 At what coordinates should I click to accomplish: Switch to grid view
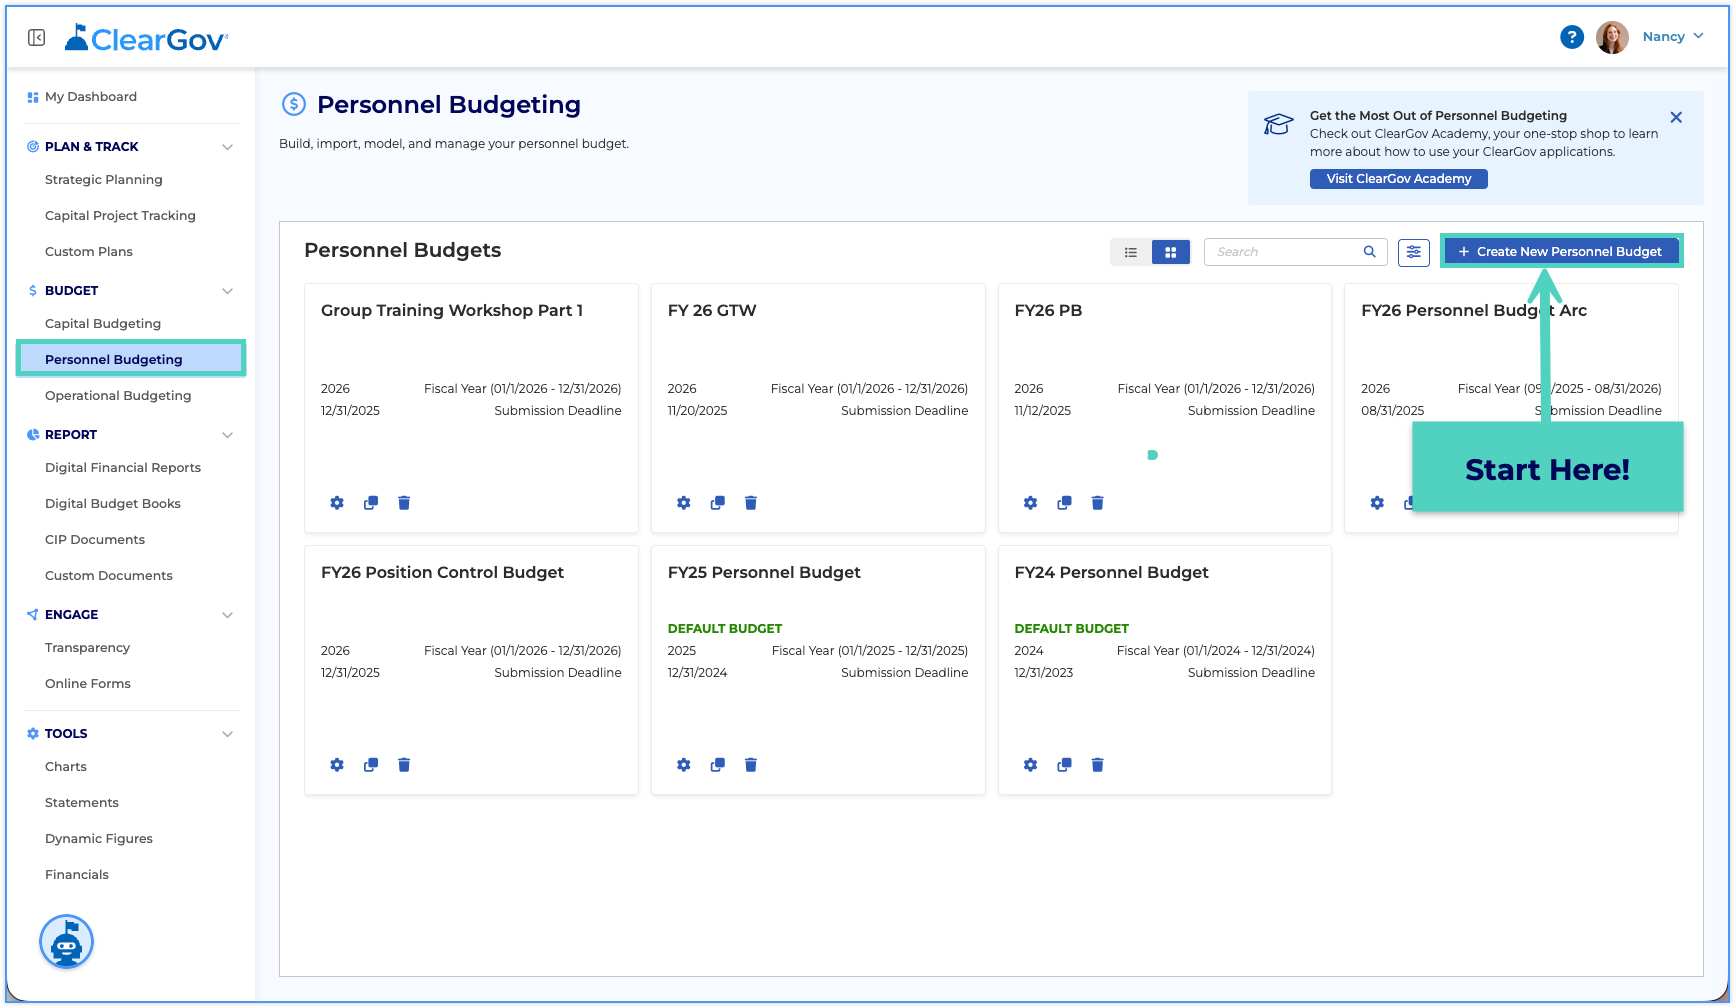tap(1170, 252)
